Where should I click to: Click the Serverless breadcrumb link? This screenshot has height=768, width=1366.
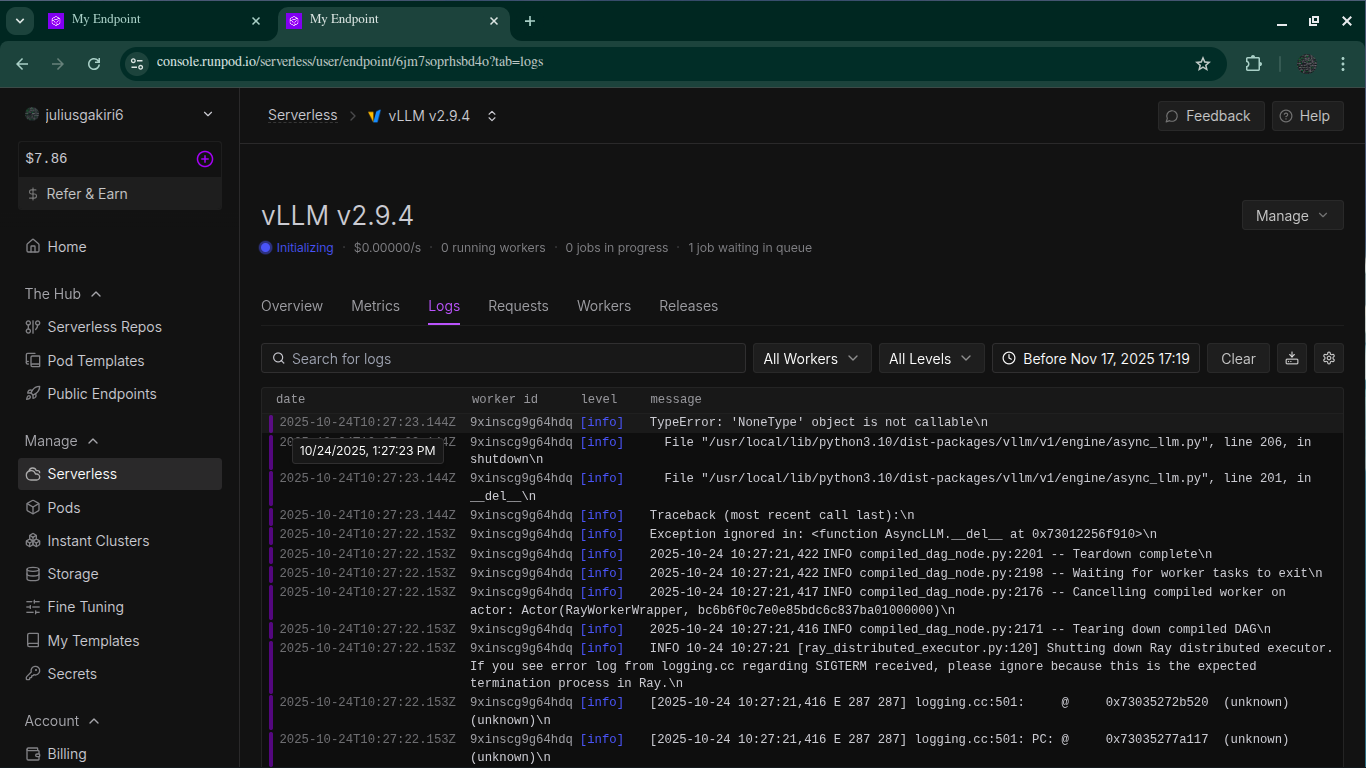(302, 115)
